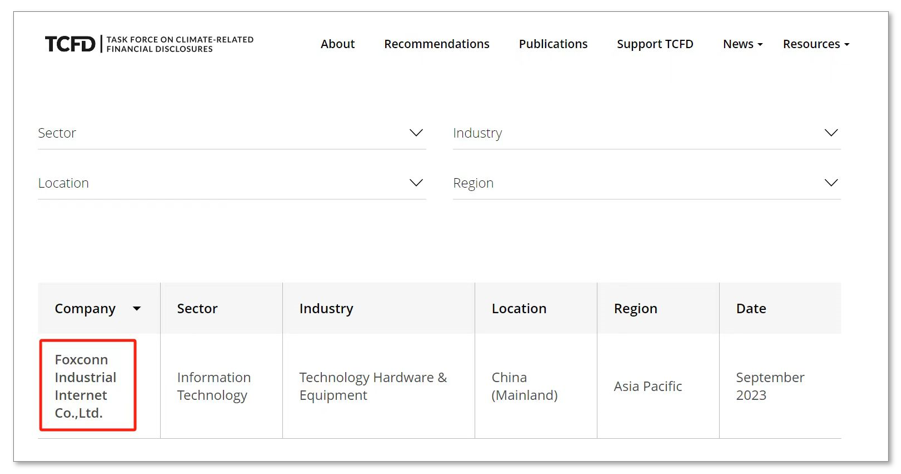Click the TCFD logo
The width and height of the screenshot is (901, 474).
(x=148, y=44)
